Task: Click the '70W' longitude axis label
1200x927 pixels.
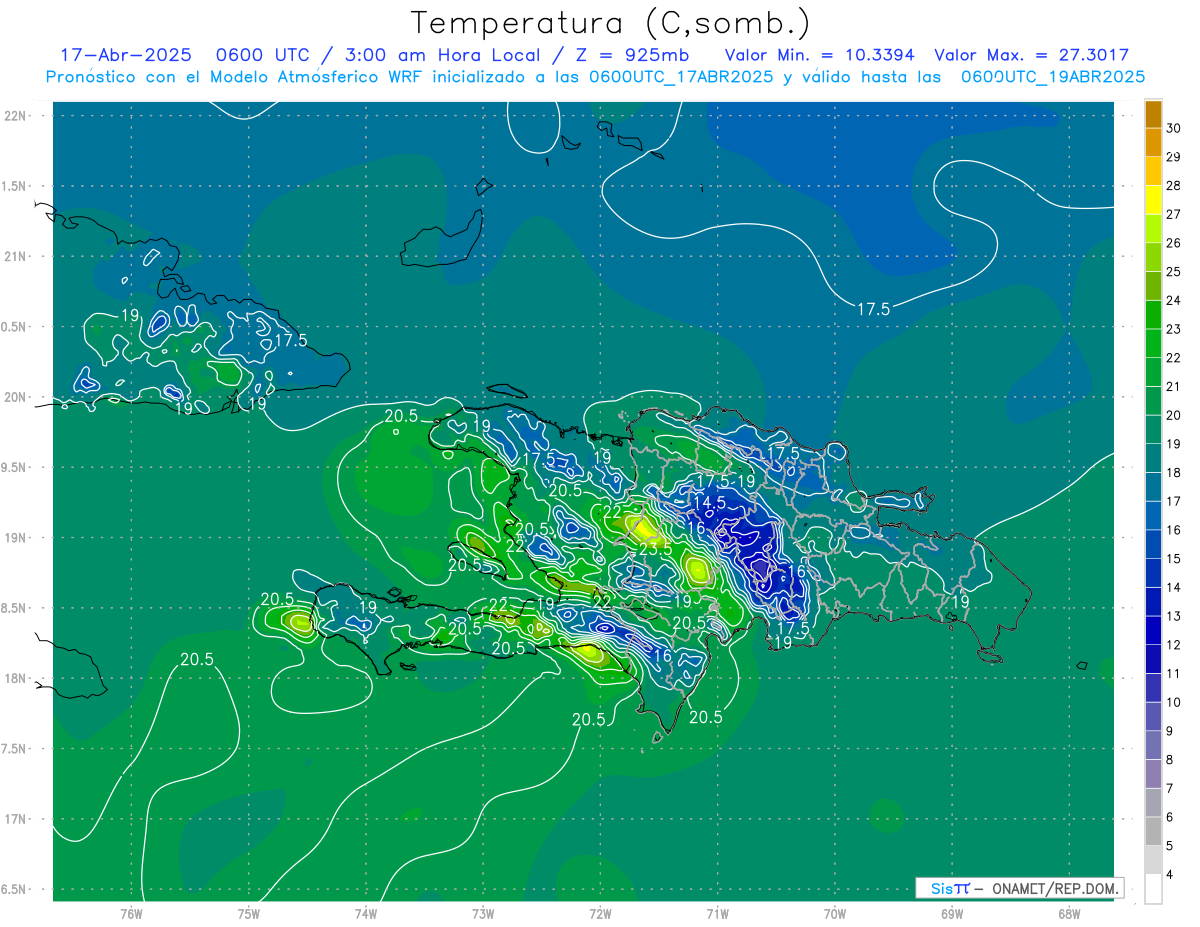Action: [835, 913]
